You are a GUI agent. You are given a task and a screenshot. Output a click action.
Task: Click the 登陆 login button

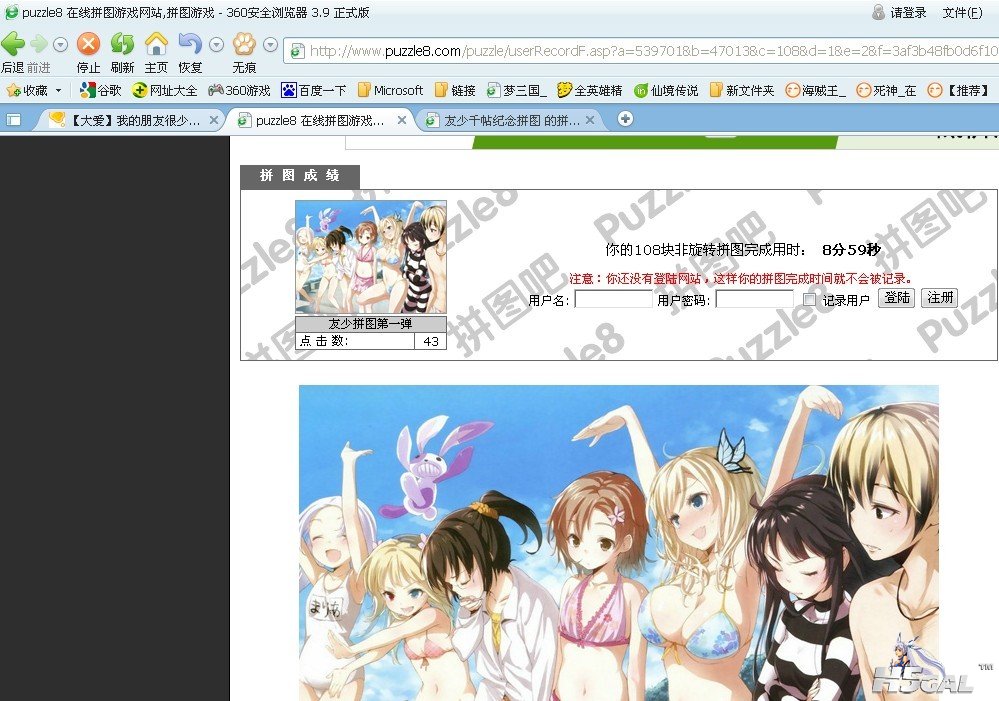pyautogui.click(x=896, y=298)
